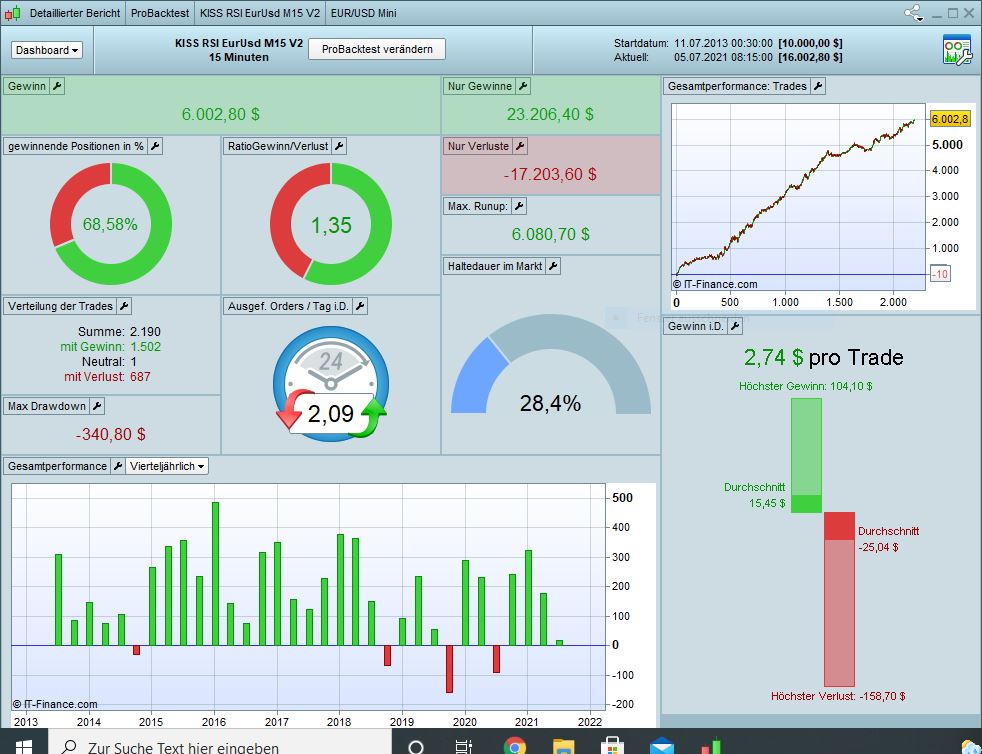Click the yellow 6.002,8 value marker on chart
This screenshot has width=982, height=754.
coord(950,119)
